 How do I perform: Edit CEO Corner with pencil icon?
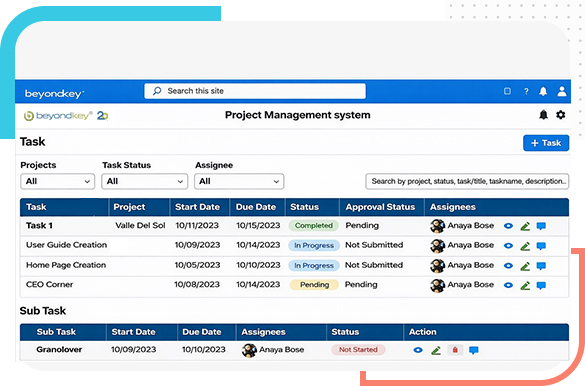click(x=525, y=286)
